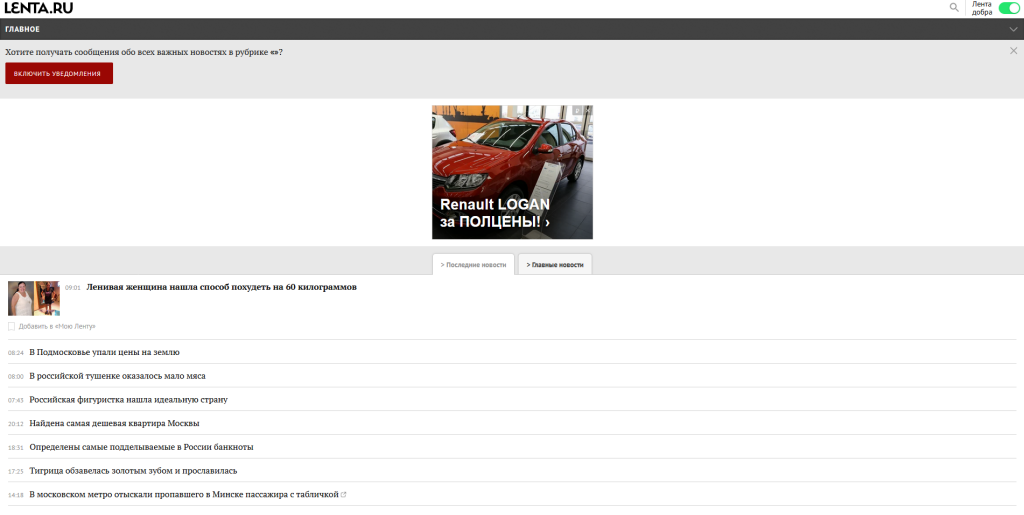Click the Лента добра label text
The height and width of the screenshot is (515, 1024).
click(x=982, y=8)
